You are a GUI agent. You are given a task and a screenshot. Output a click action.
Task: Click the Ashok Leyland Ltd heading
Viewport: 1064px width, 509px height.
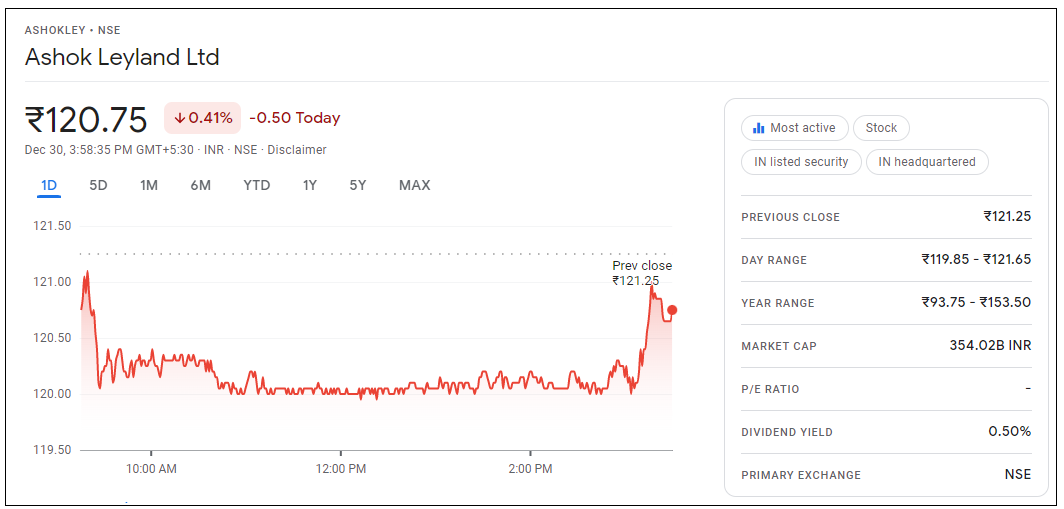(122, 57)
